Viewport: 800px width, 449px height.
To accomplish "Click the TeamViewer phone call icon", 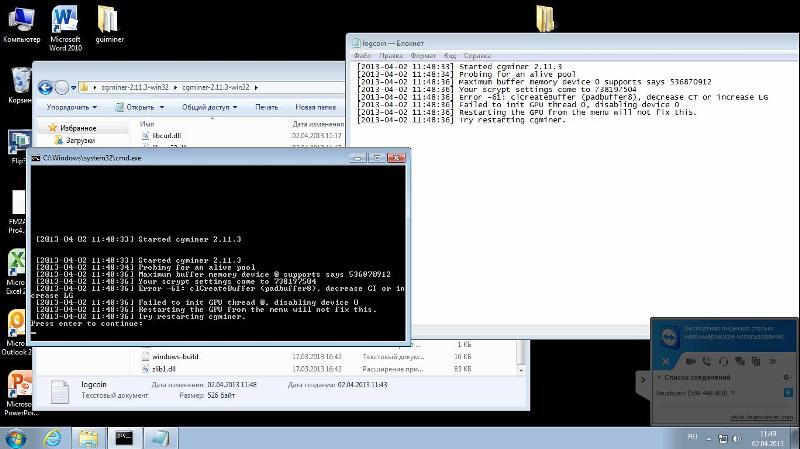I will 707,361.
